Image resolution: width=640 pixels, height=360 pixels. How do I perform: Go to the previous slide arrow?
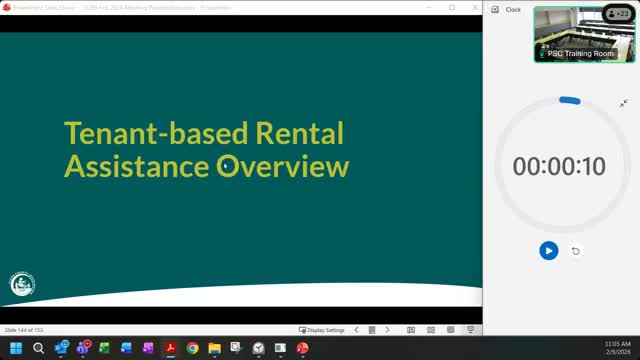[356, 330]
